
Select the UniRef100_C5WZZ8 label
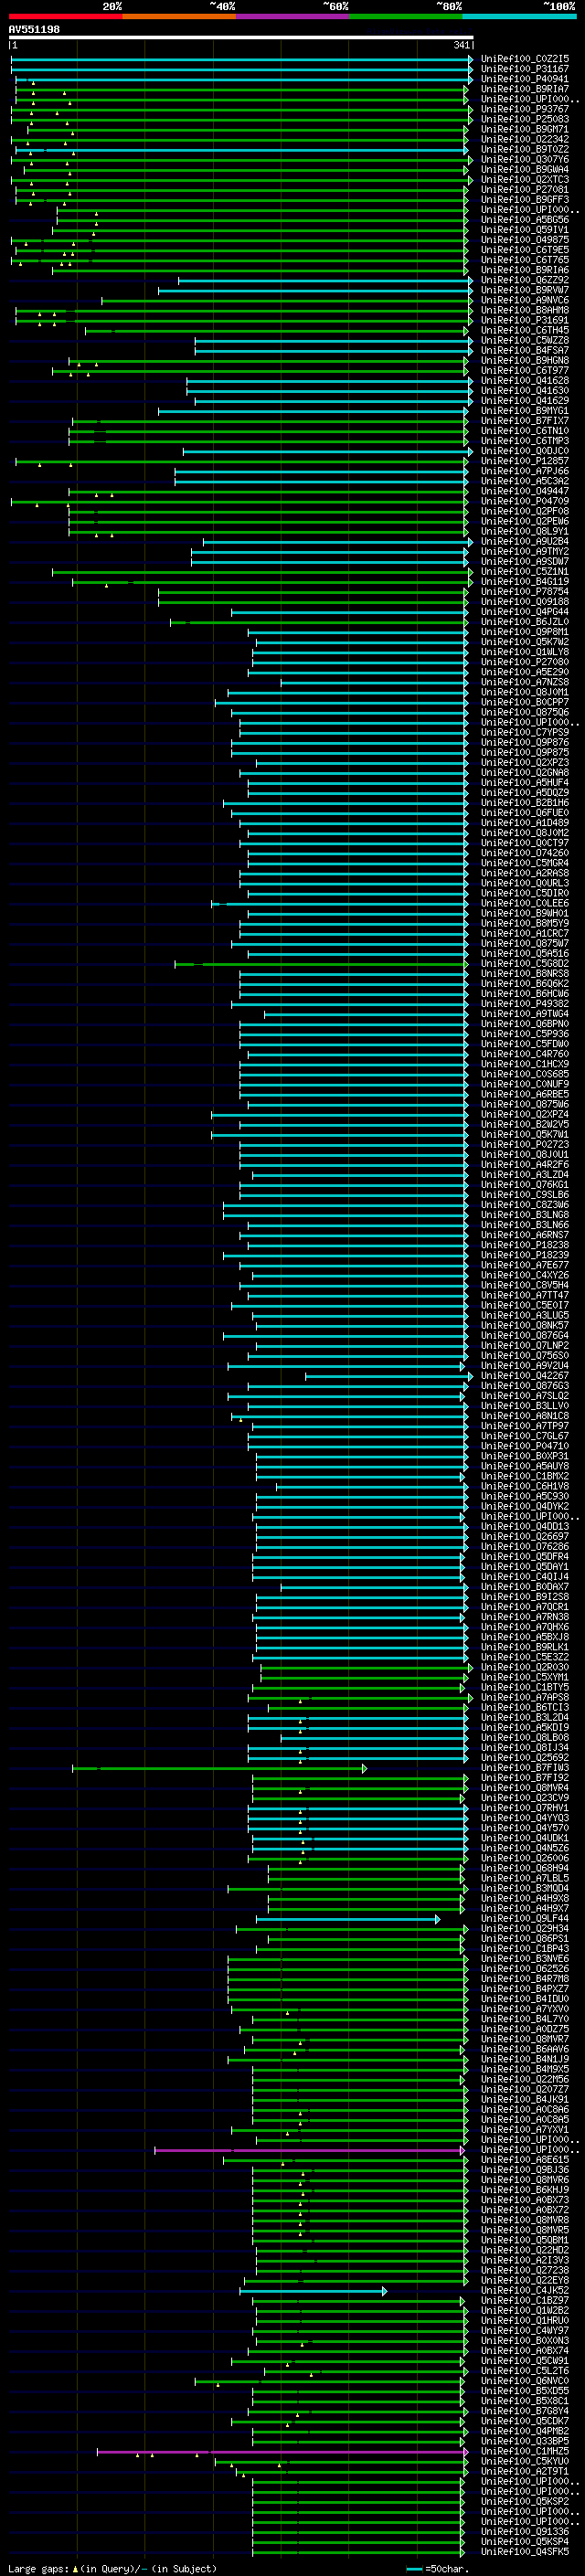pos(525,340)
